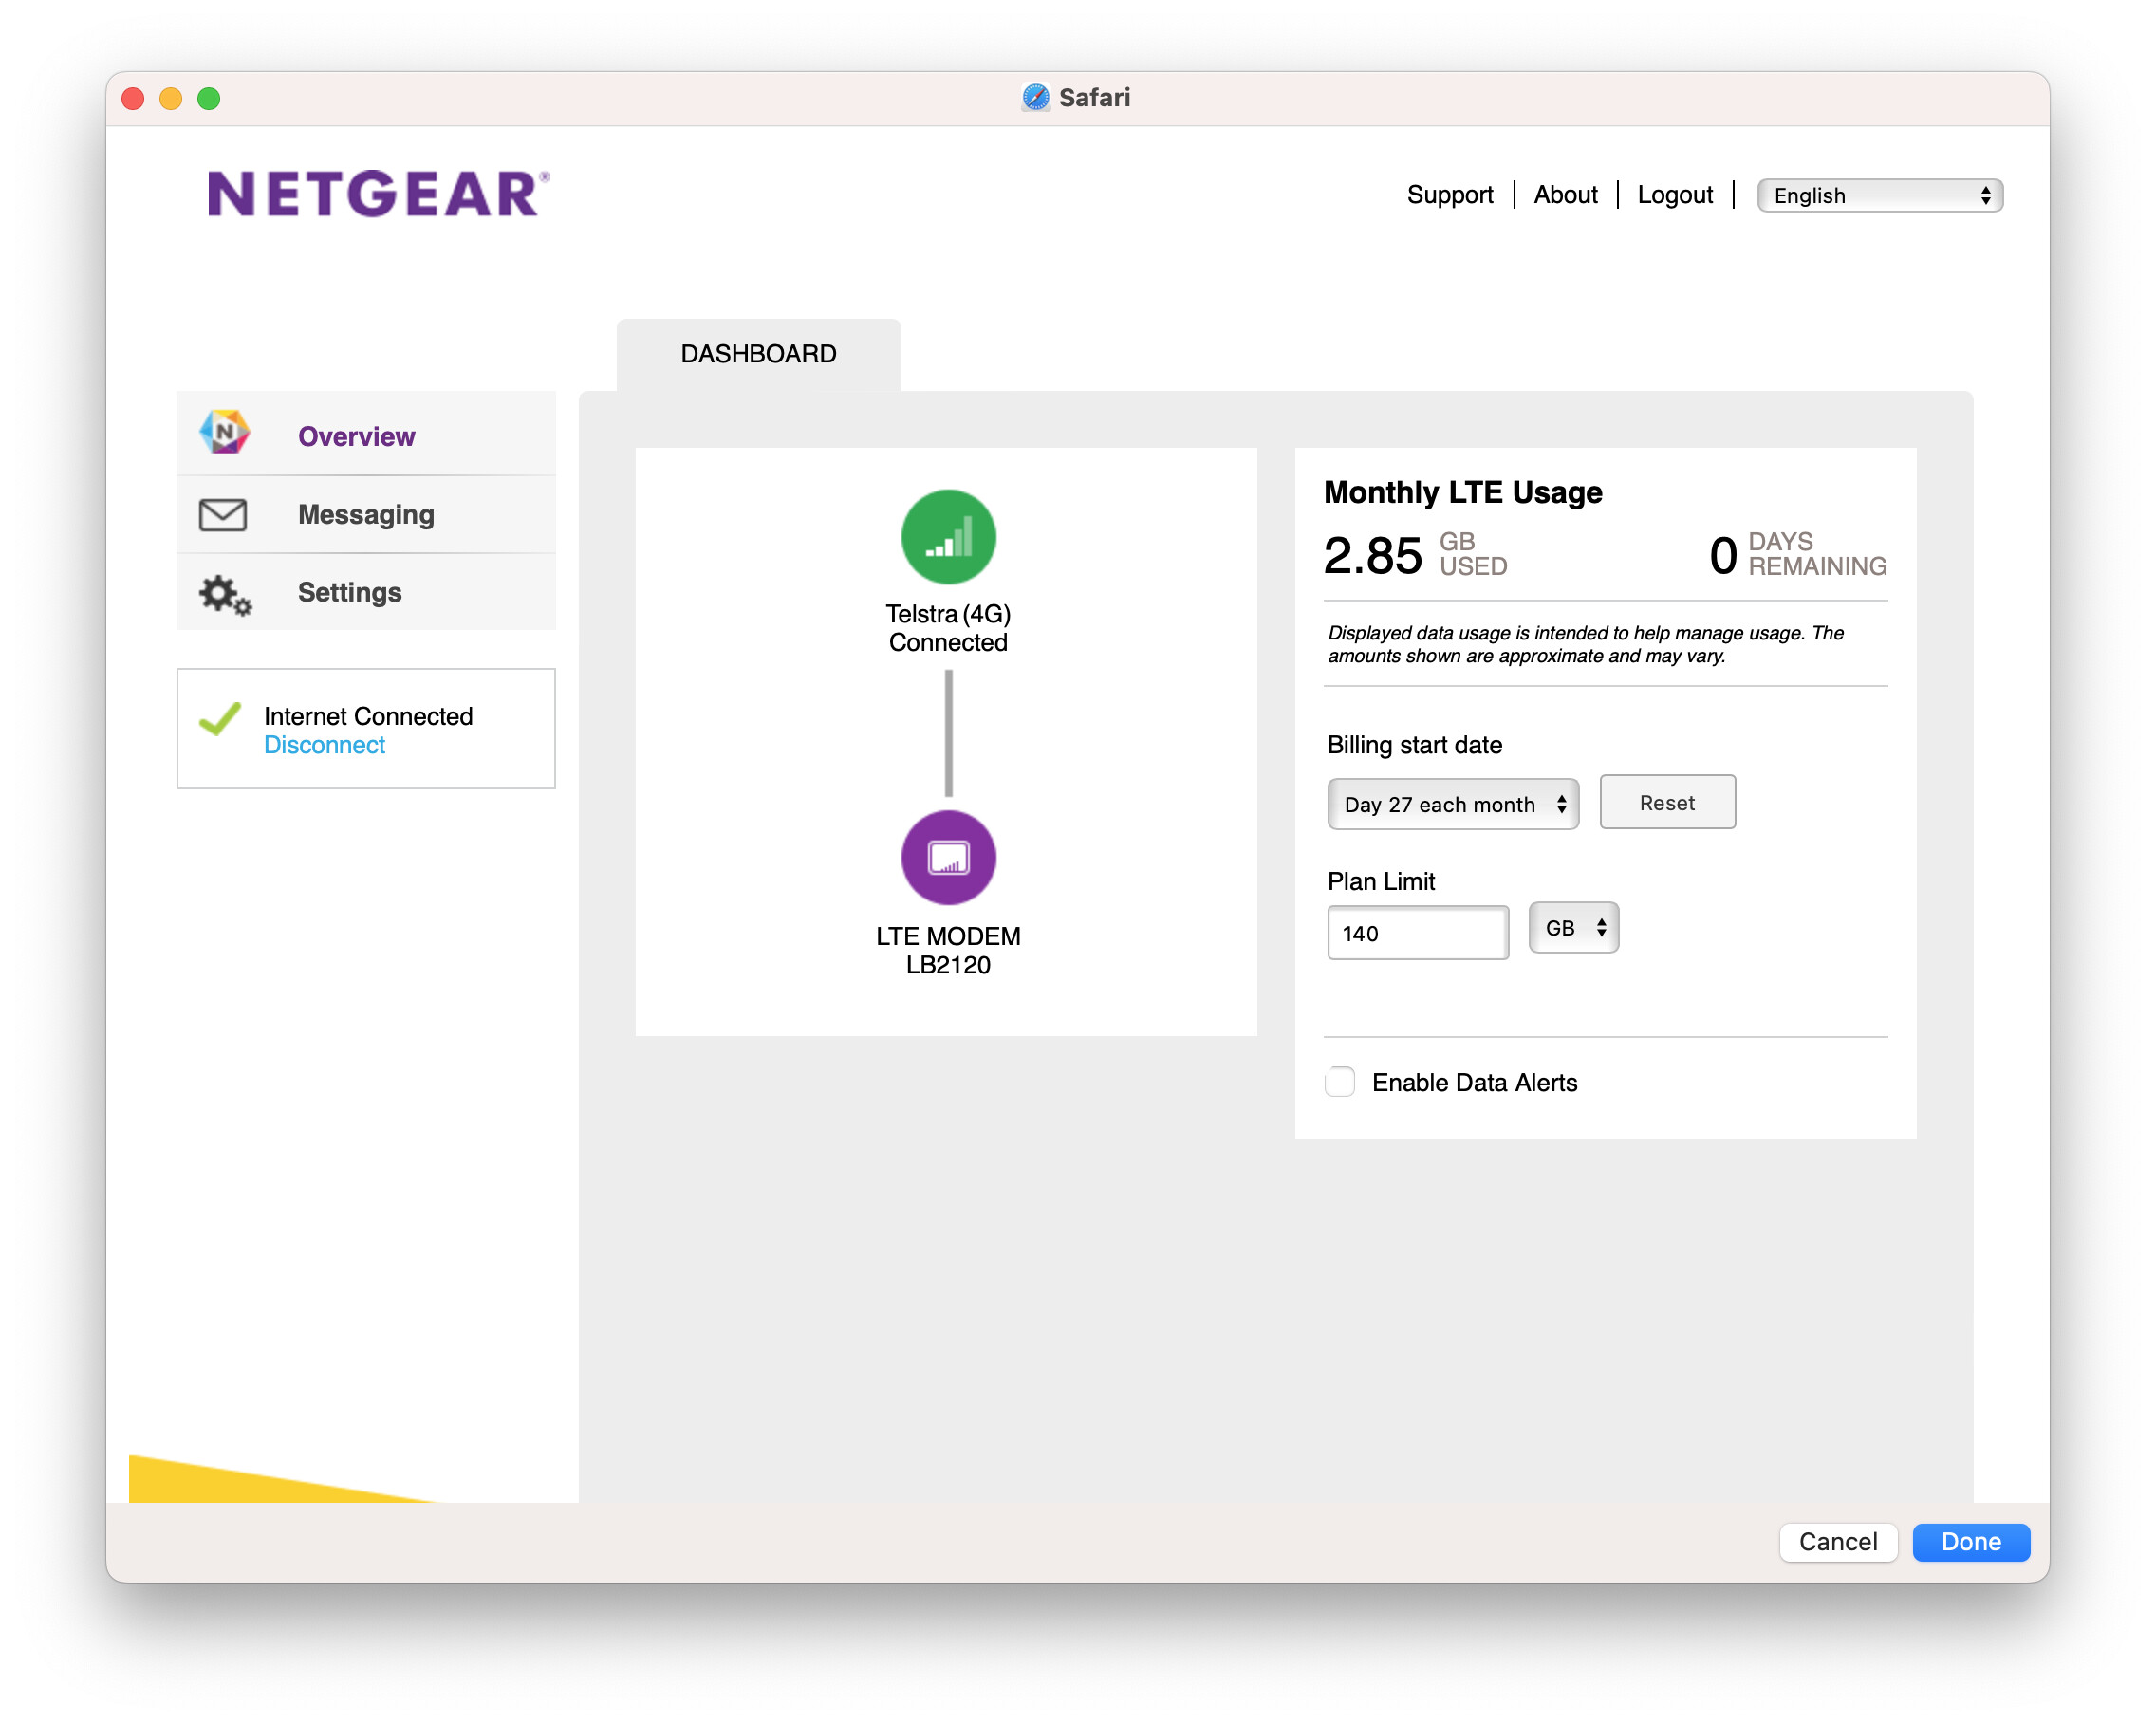Click the blue Done button
The width and height of the screenshot is (2156, 1723).
click(1970, 1541)
